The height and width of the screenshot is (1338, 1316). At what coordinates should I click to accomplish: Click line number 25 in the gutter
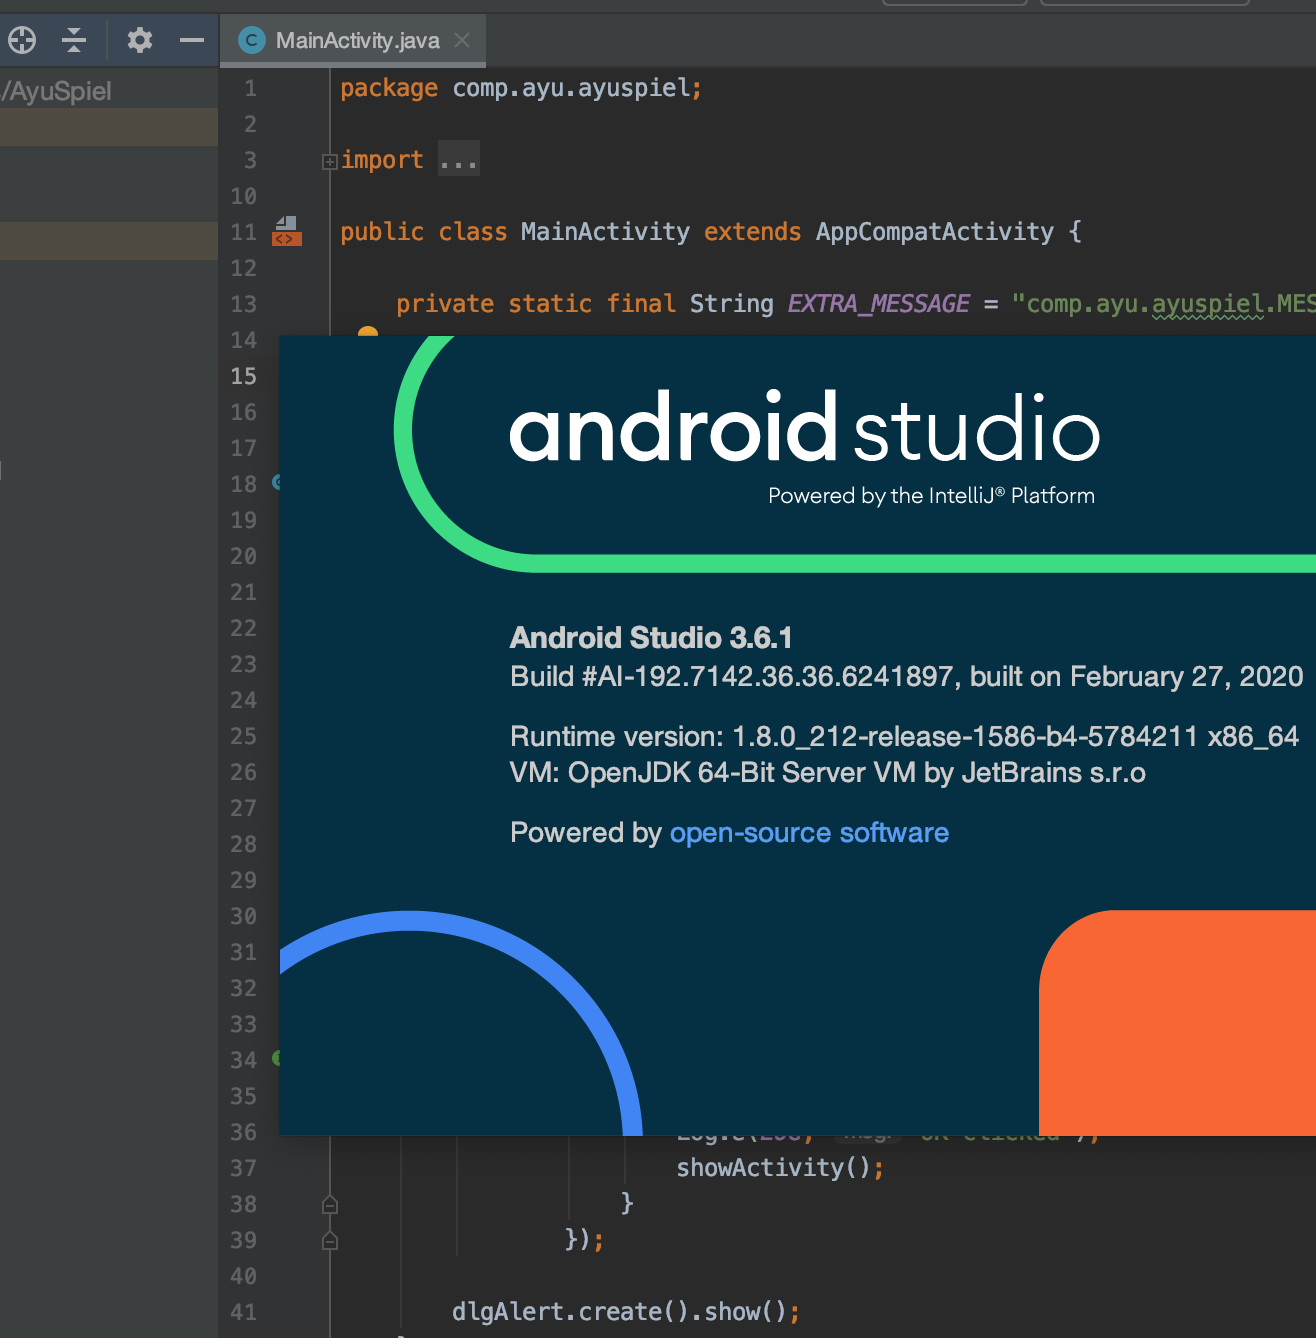point(244,736)
